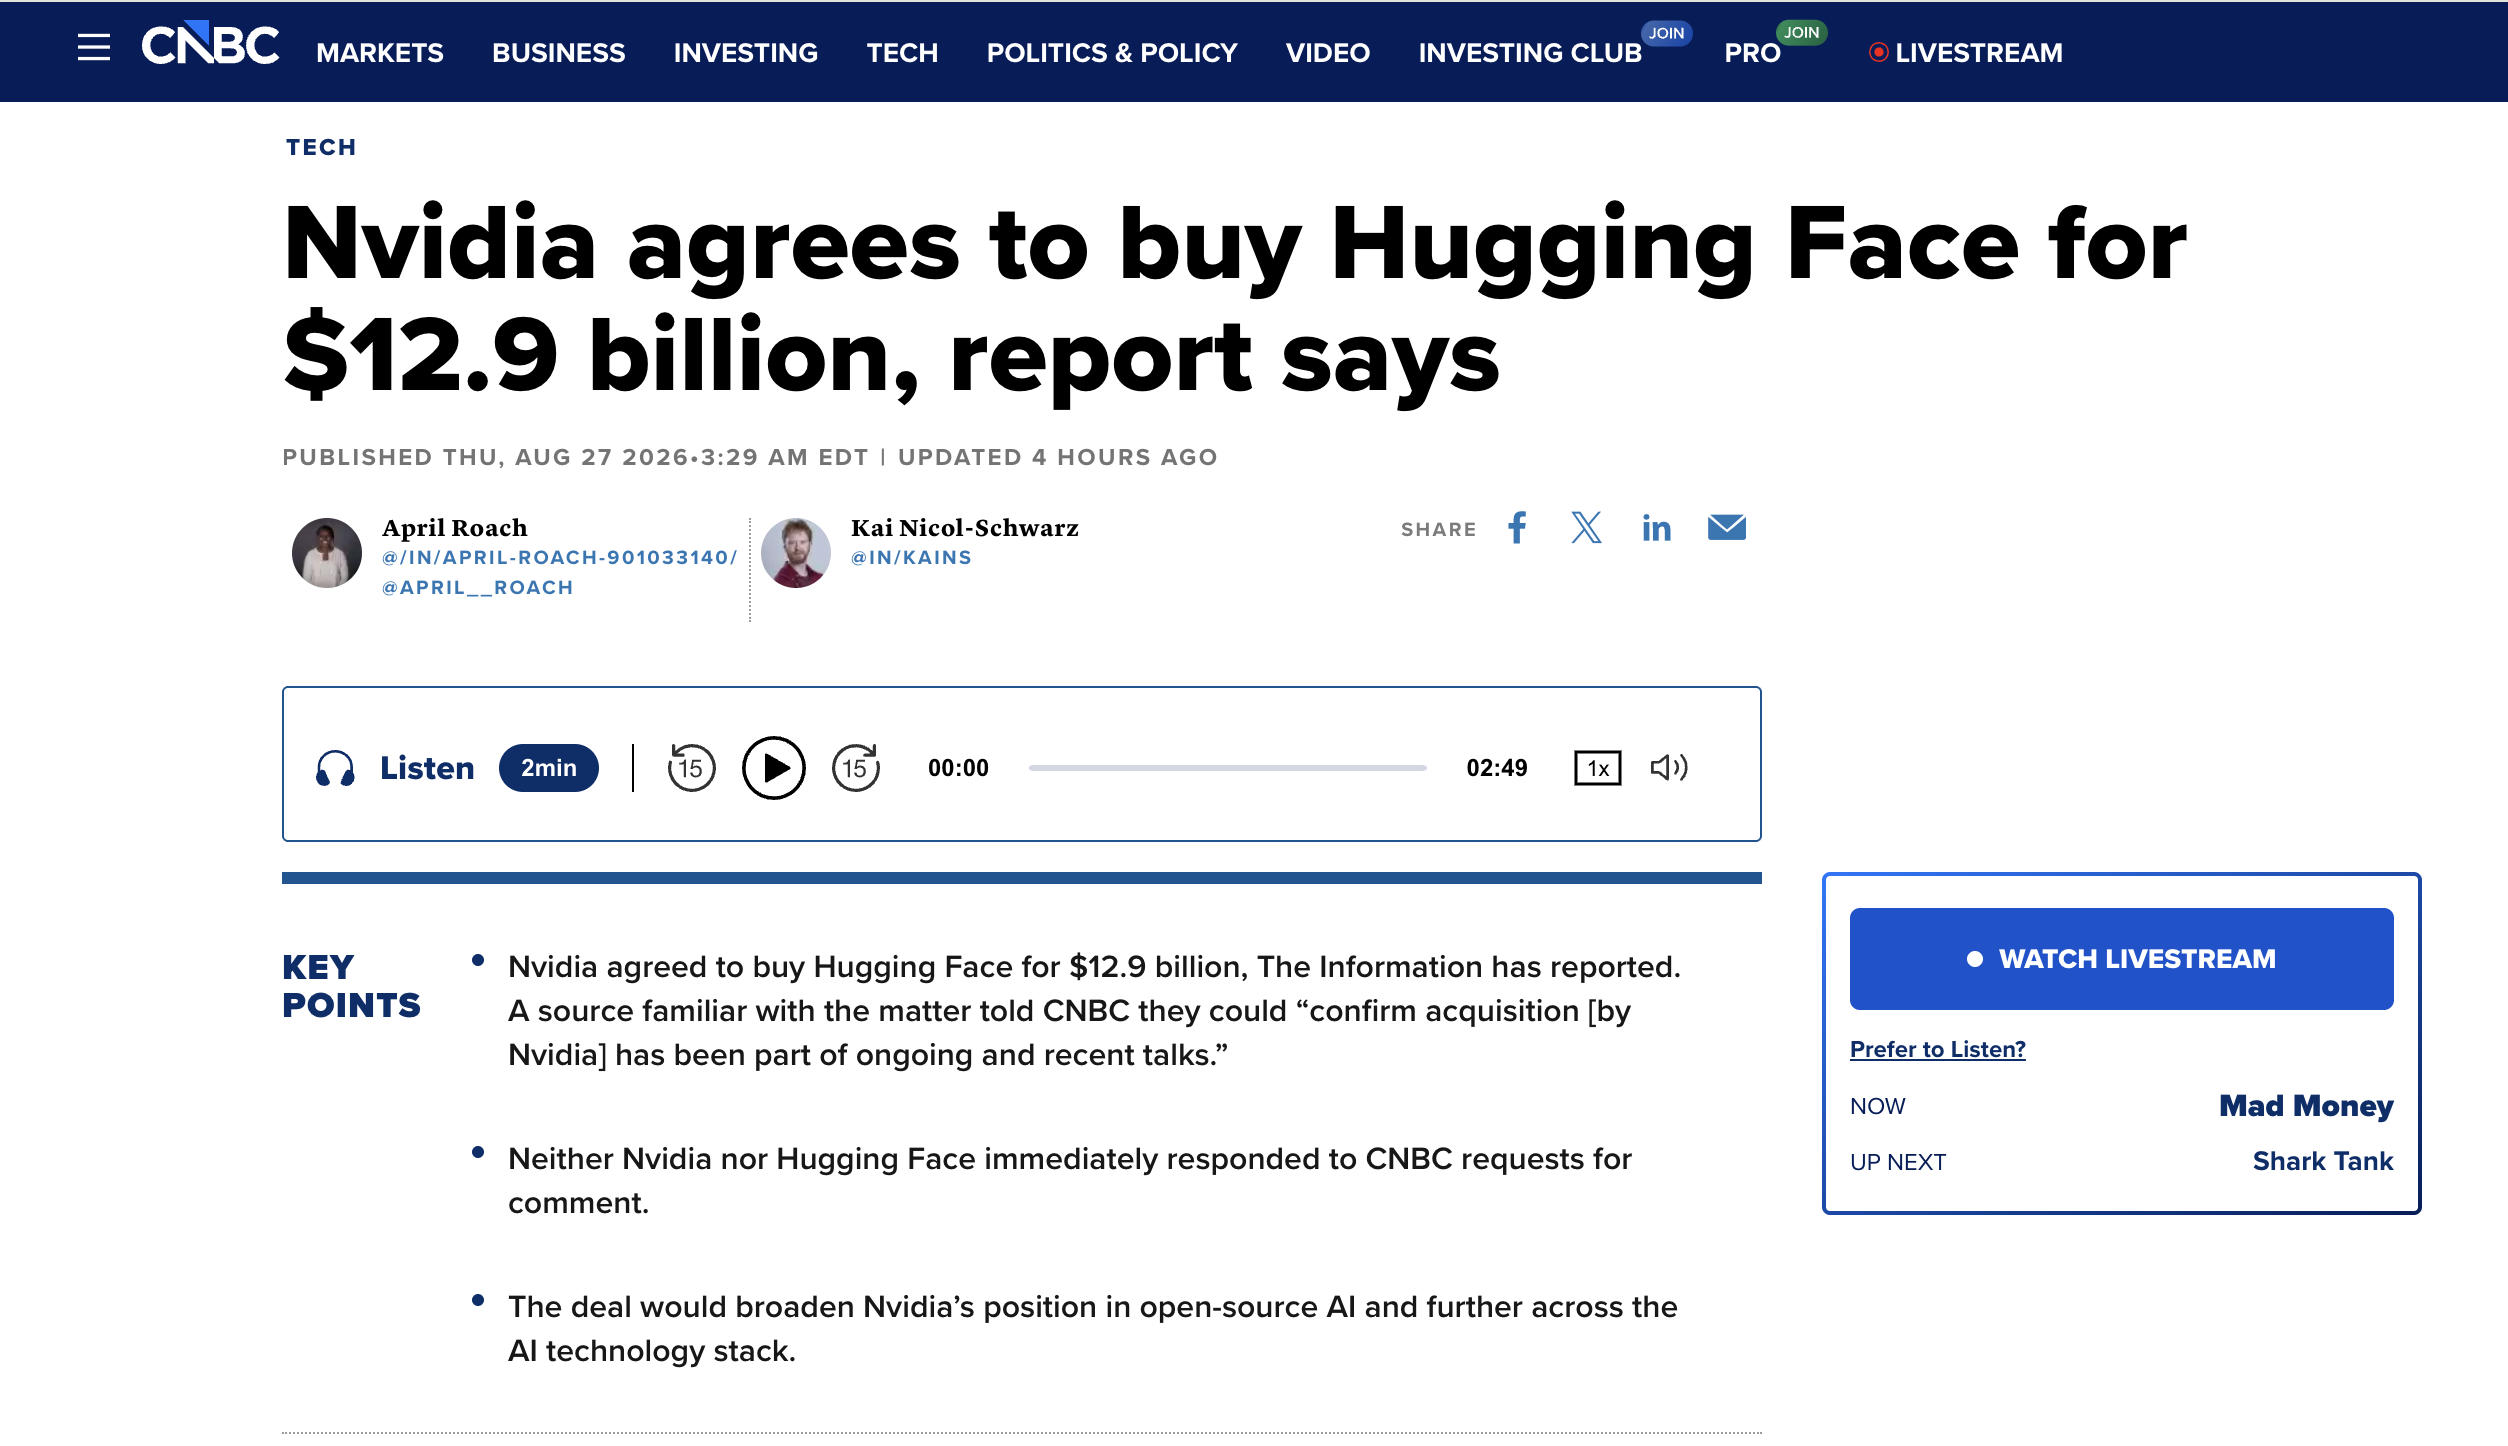Click the audio progress bar
Screen dimensions: 2508x1446
[1227, 768]
